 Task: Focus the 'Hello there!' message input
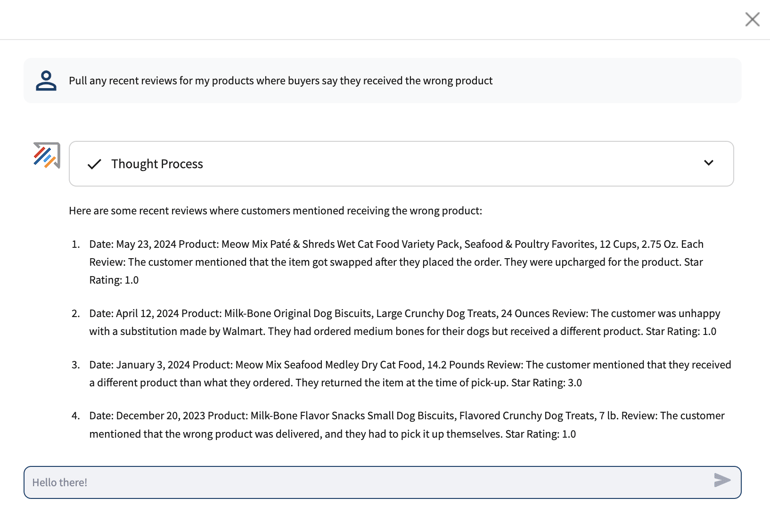coord(383,482)
